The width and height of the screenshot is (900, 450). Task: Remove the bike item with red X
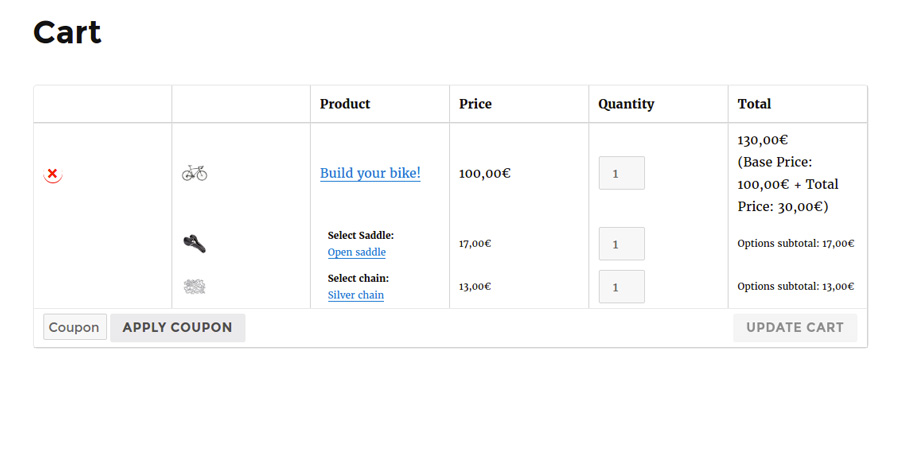click(x=53, y=174)
